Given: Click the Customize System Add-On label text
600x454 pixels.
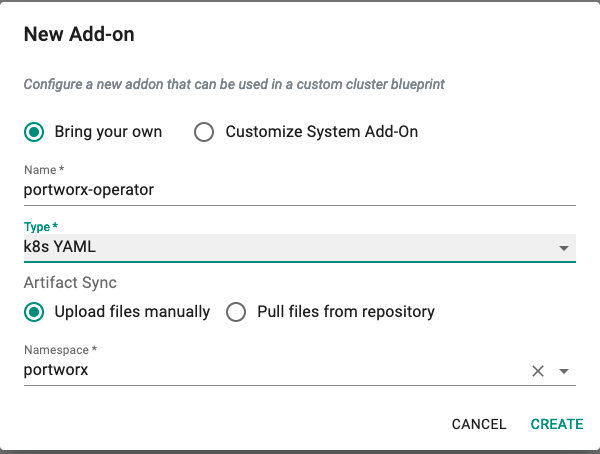Looking at the screenshot, I should click(x=321, y=132).
